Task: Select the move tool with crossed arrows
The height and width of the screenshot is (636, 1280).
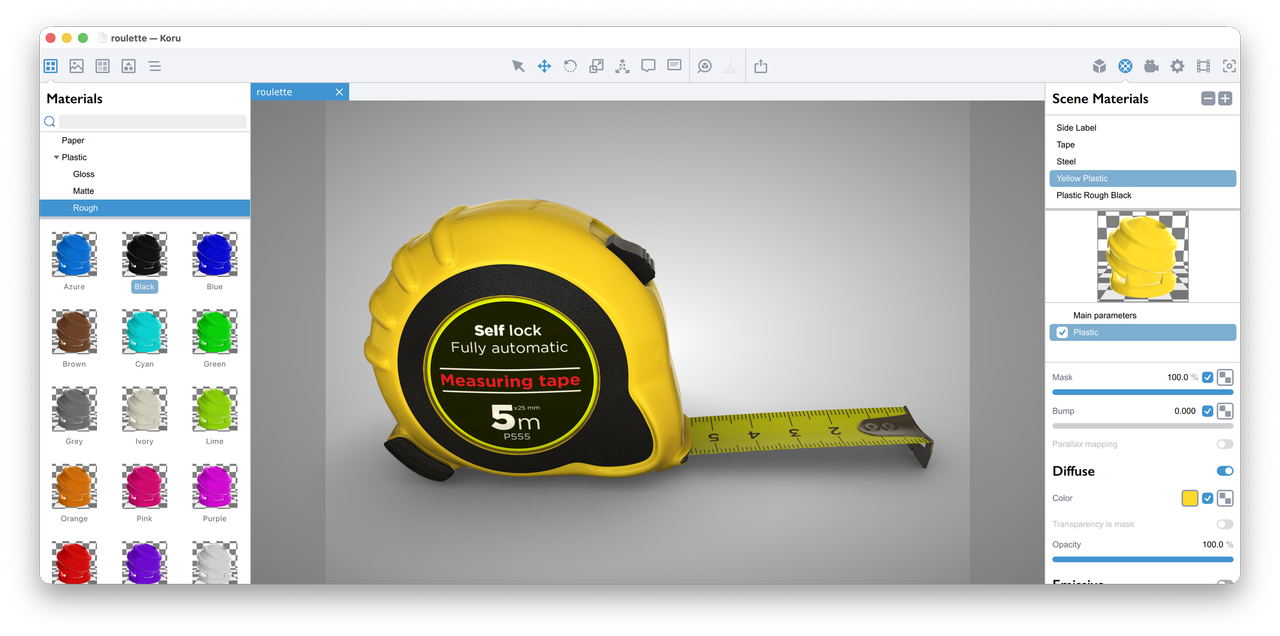Action: point(544,66)
